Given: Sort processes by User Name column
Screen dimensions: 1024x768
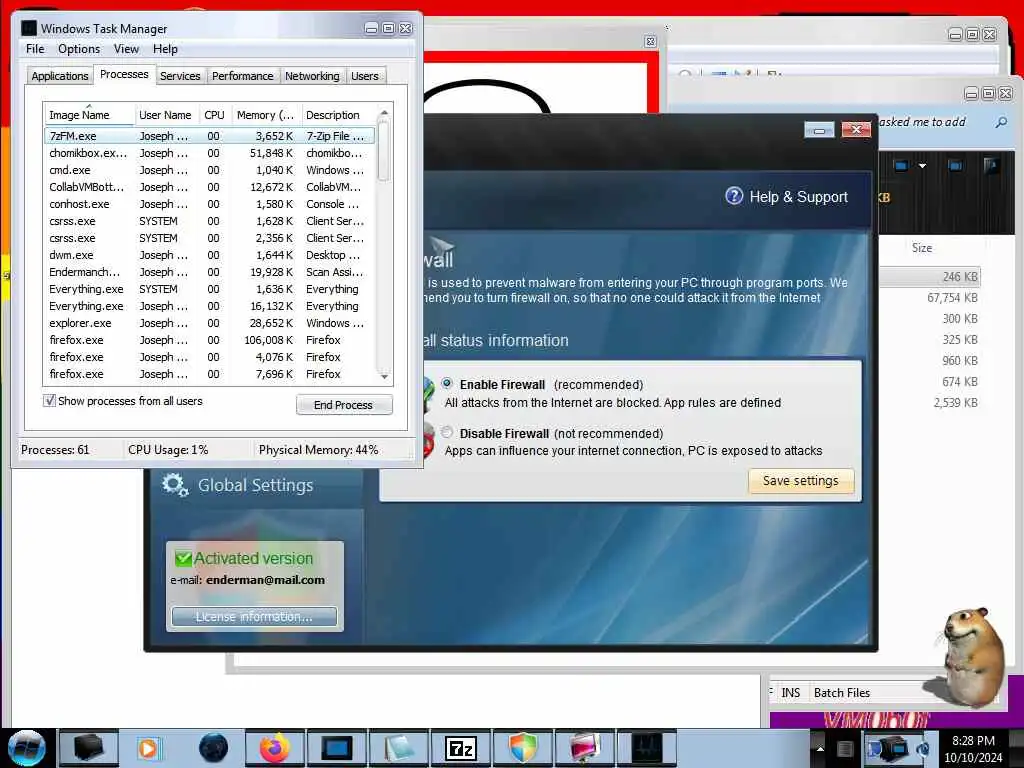Looking at the screenshot, I should click(x=166, y=115).
